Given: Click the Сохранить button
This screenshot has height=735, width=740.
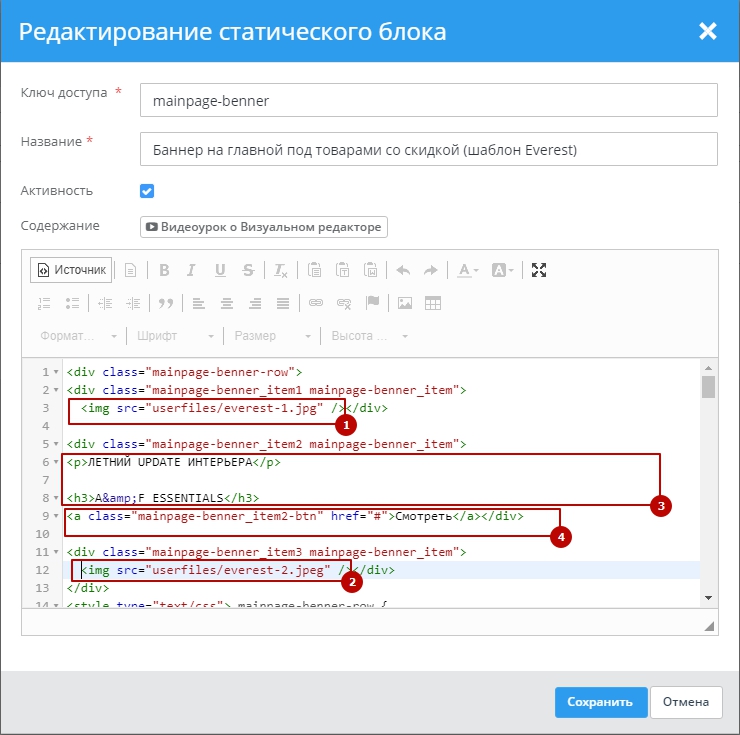Looking at the screenshot, I should click(x=600, y=702).
